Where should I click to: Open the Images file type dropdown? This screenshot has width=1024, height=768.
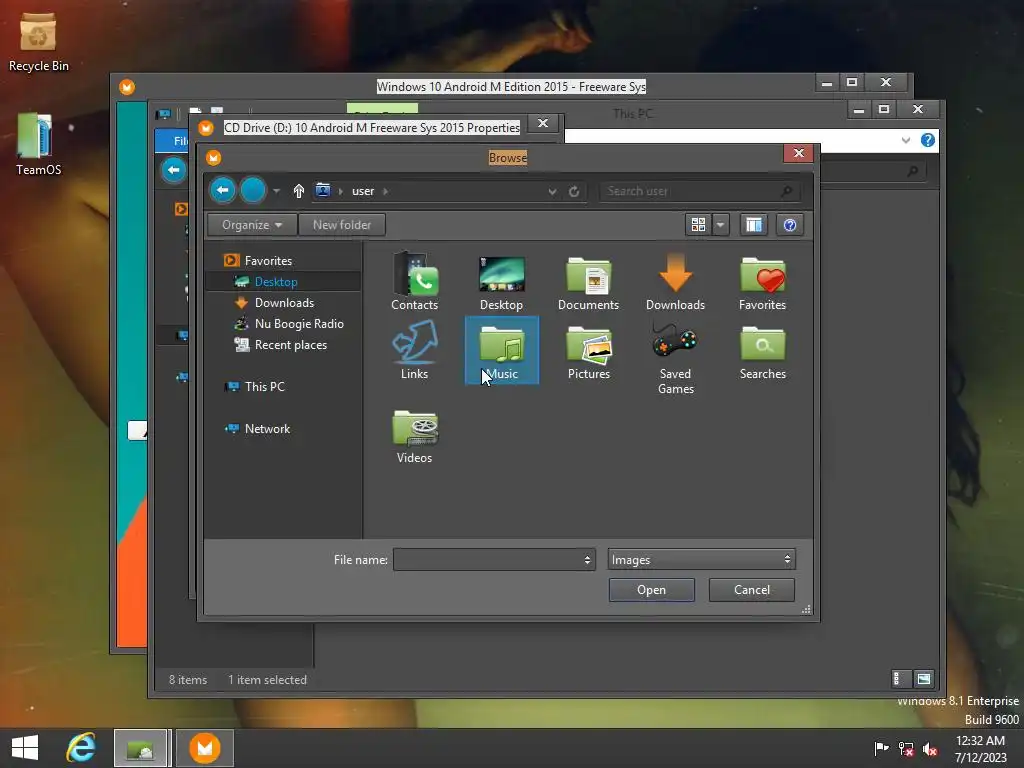coord(701,560)
